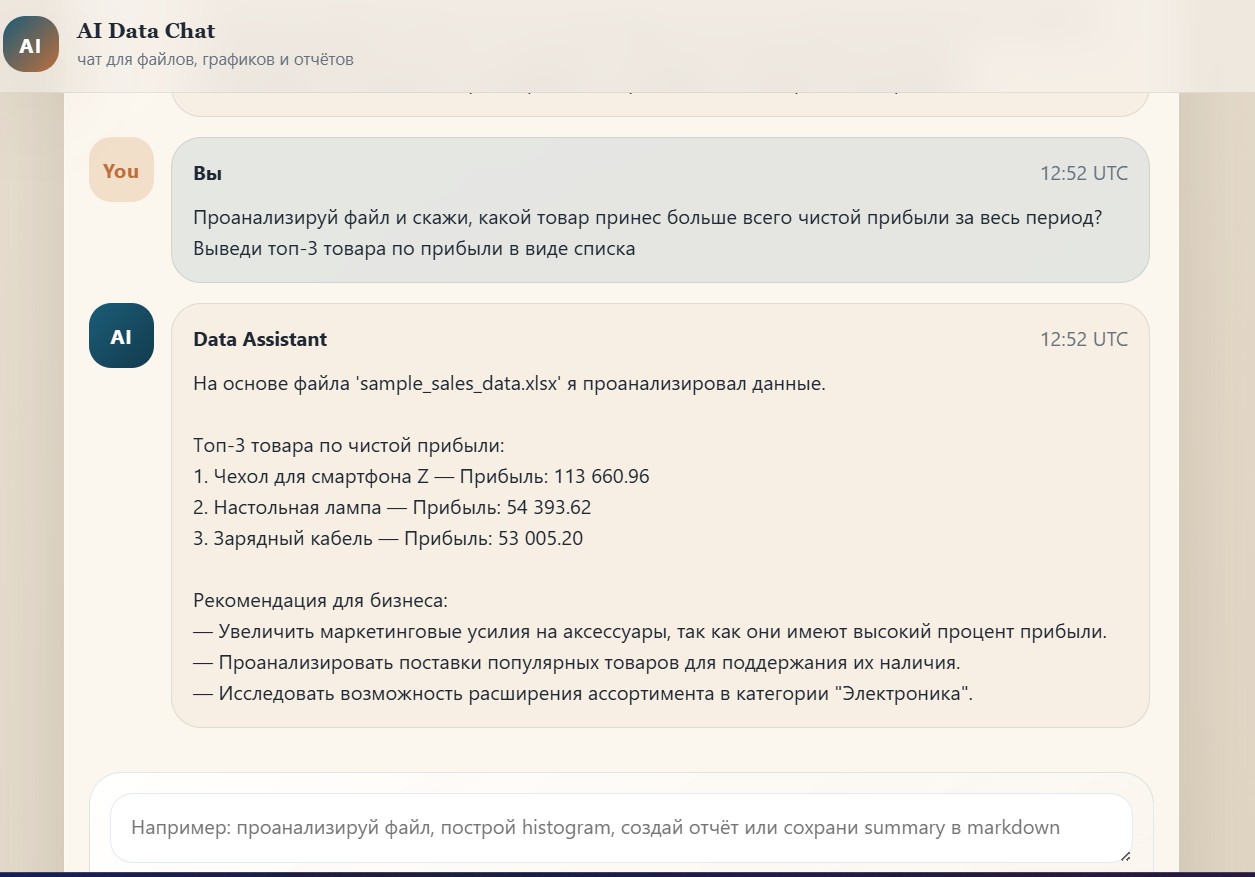Click the recommendation about marketing for аксессуары
The height and width of the screenshot is (877, 1255).
[x=650, y=632]
